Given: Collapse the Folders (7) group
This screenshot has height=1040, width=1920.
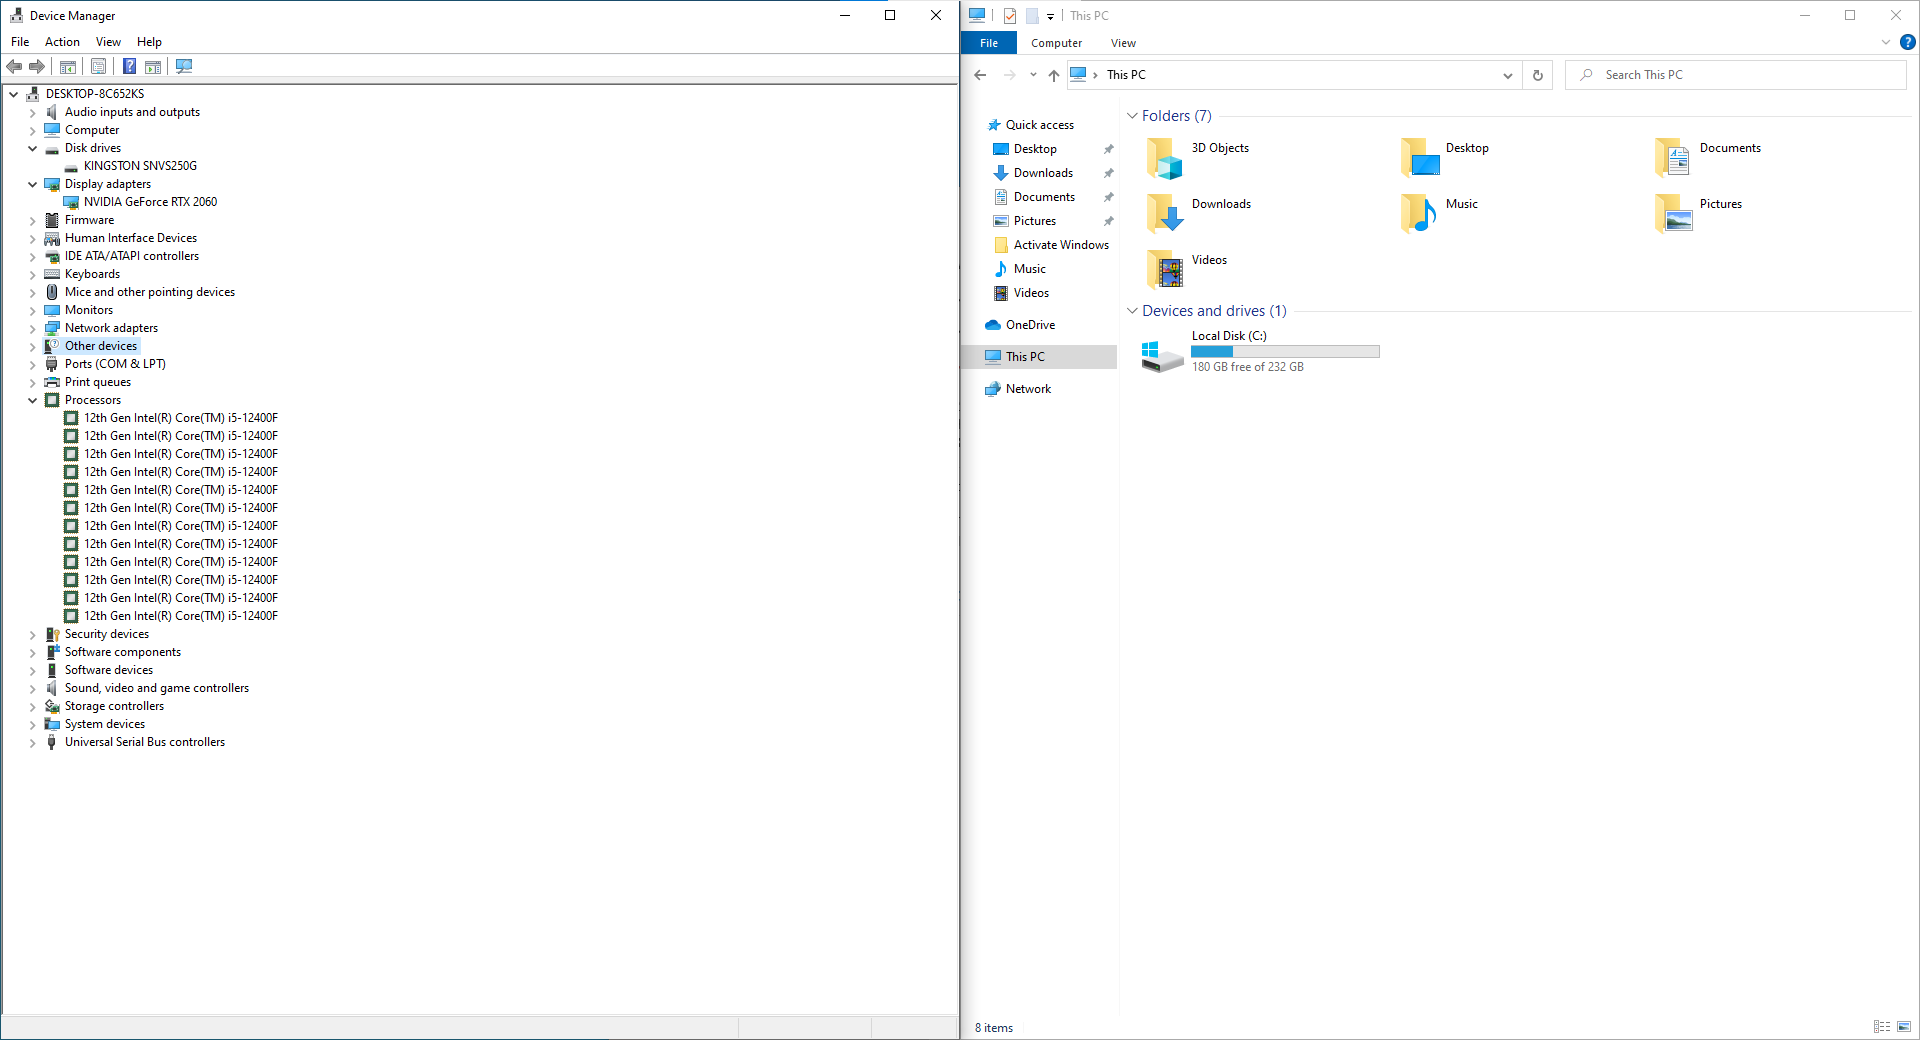Looking at the screenshot, I should (1132, 116).
